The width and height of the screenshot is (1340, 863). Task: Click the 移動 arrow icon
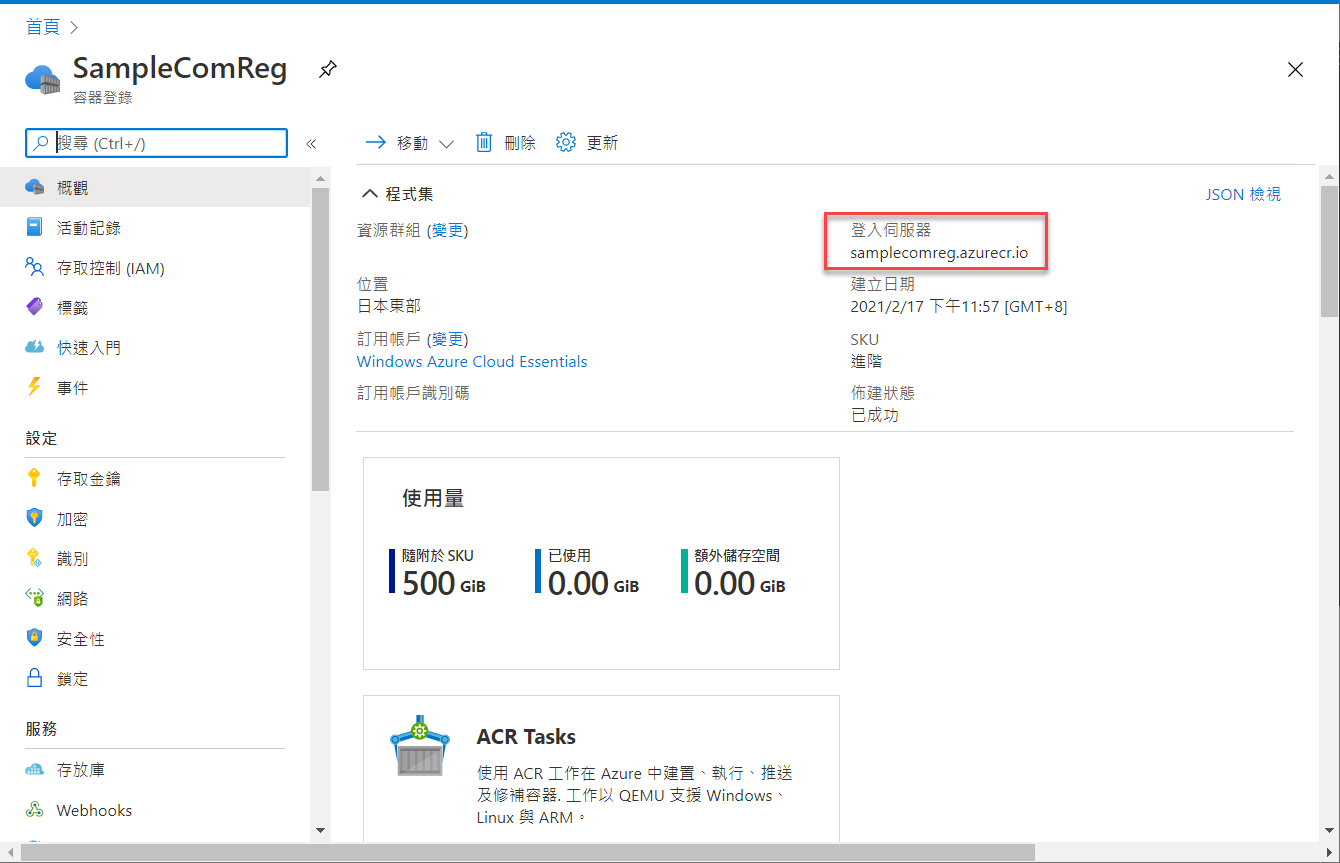376,143
